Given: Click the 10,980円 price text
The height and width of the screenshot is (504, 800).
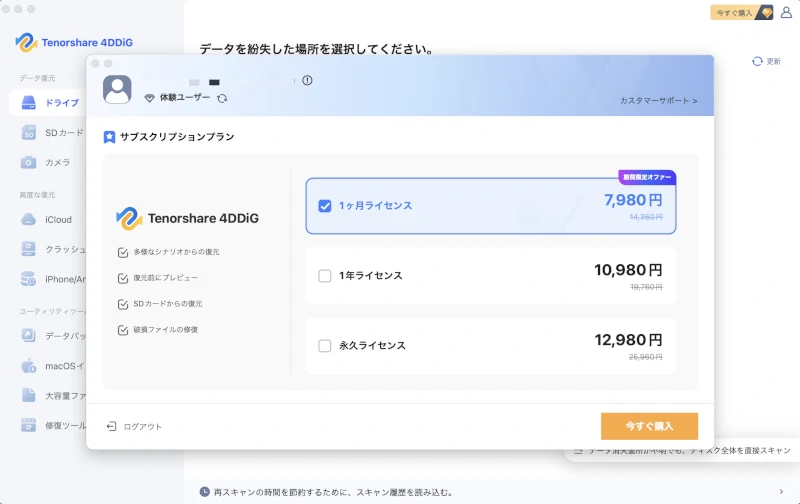Looking at the screenshot, I should (628, 270).
